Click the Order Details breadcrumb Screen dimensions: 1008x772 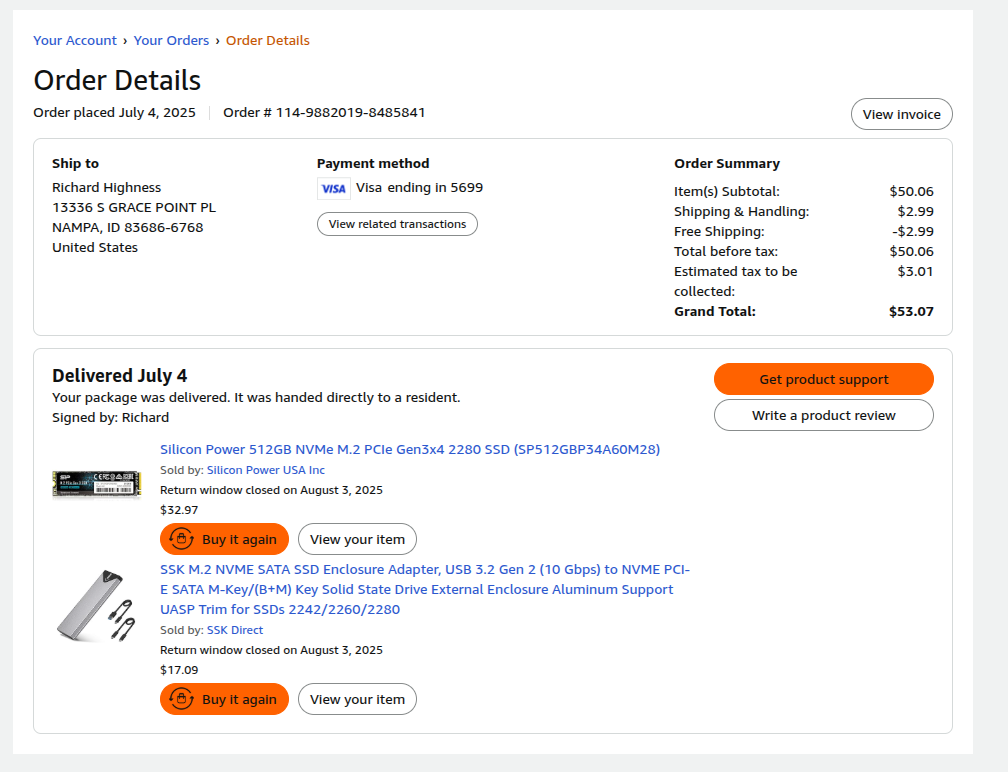pyautogui.click(x=267, y=41)
